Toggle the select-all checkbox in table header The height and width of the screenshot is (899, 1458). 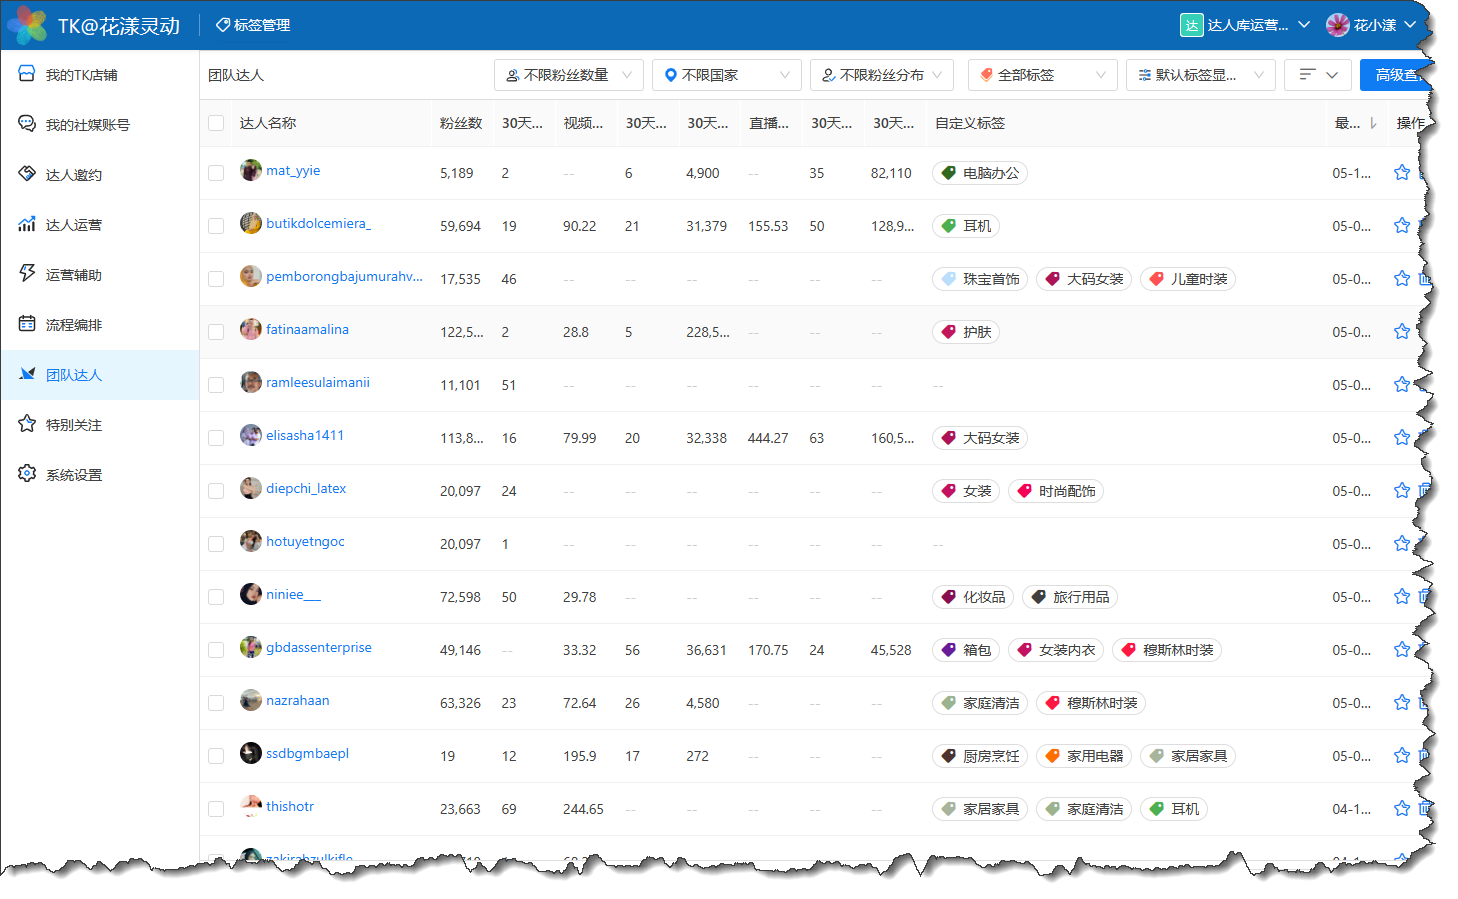click(x=216, y=123)
